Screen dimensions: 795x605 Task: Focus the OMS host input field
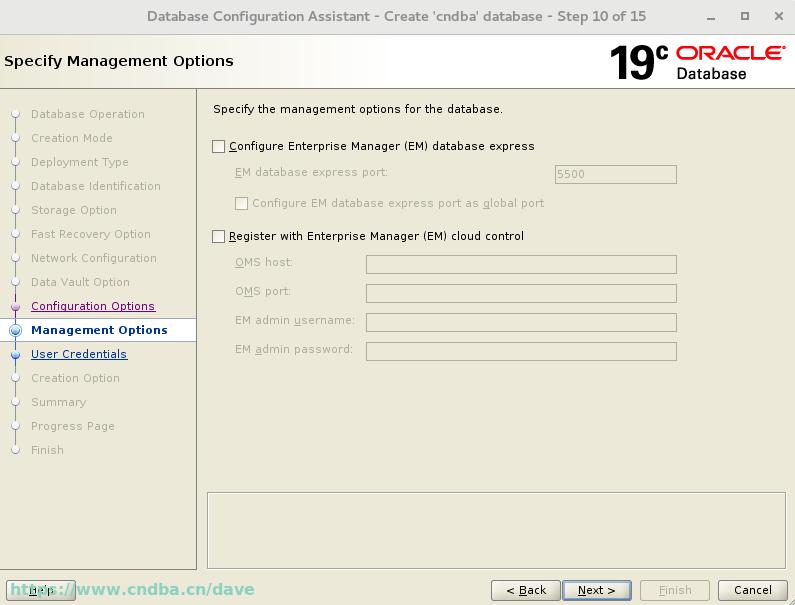point(521,264)
